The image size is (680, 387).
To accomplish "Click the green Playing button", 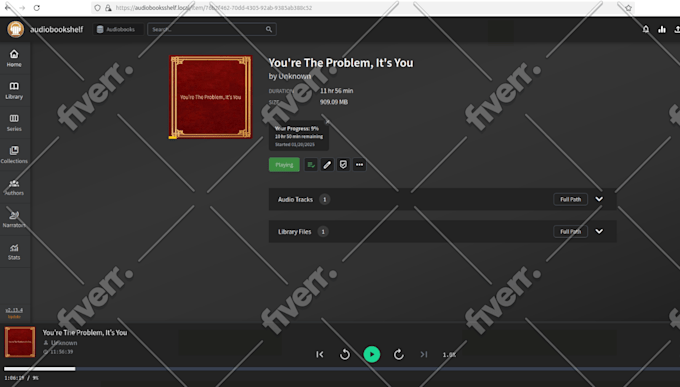I will (x=284, y=165).
